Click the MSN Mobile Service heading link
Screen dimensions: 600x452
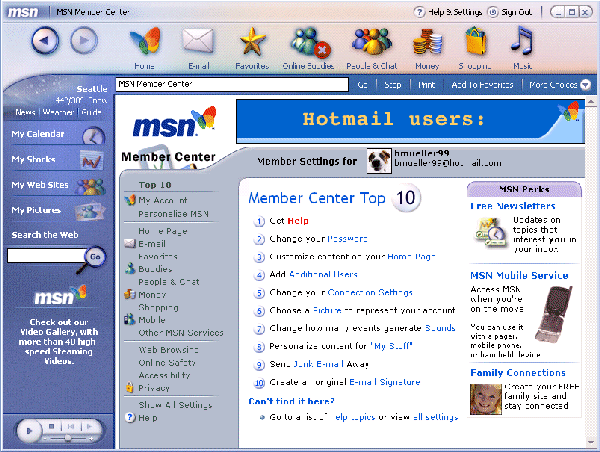point(519,276)
